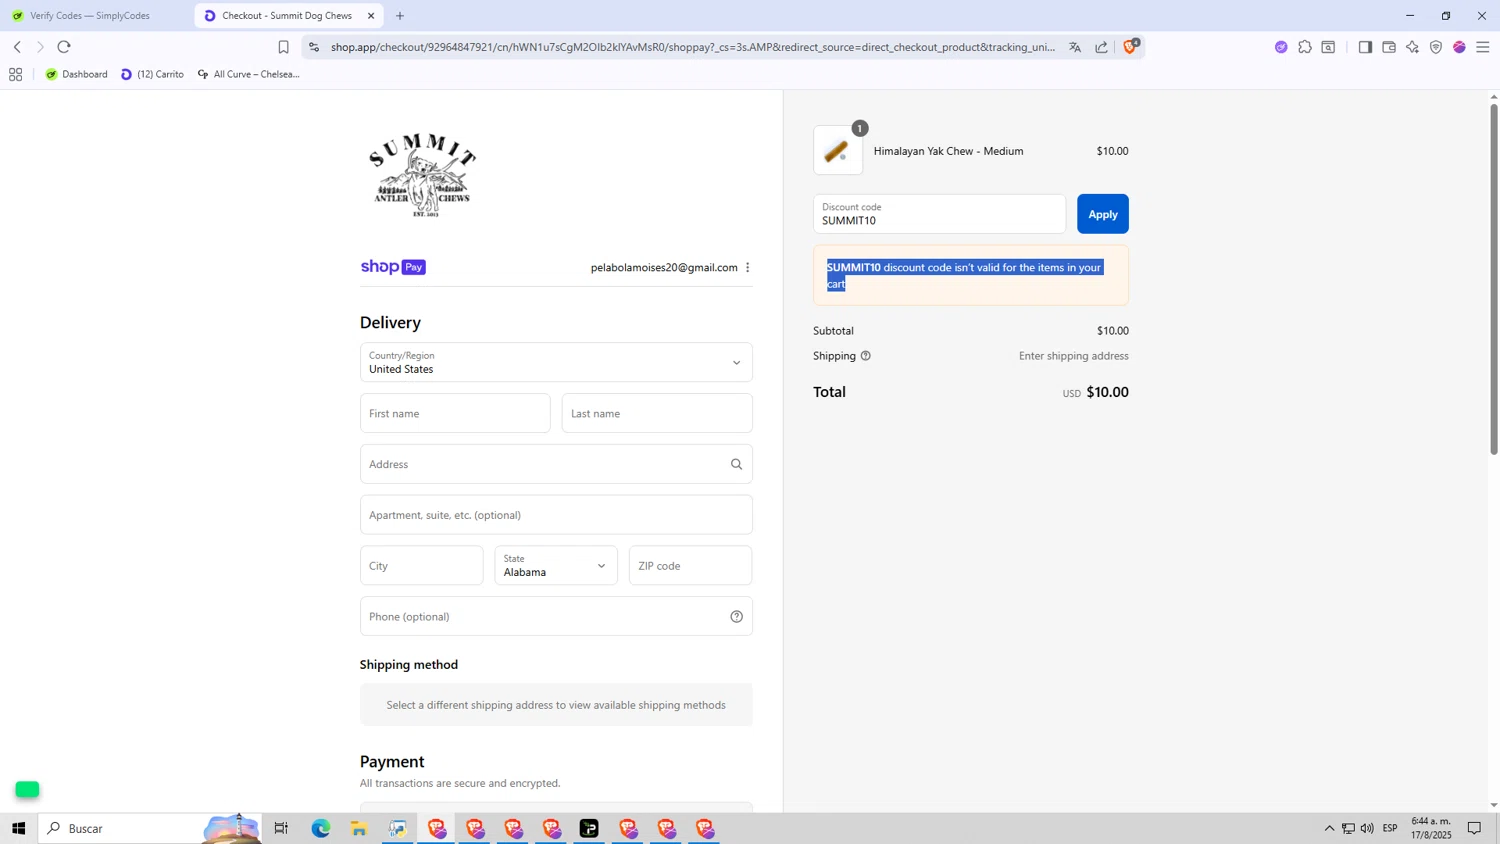
Task: Click phone field help question icon
Action: [737, 616]
